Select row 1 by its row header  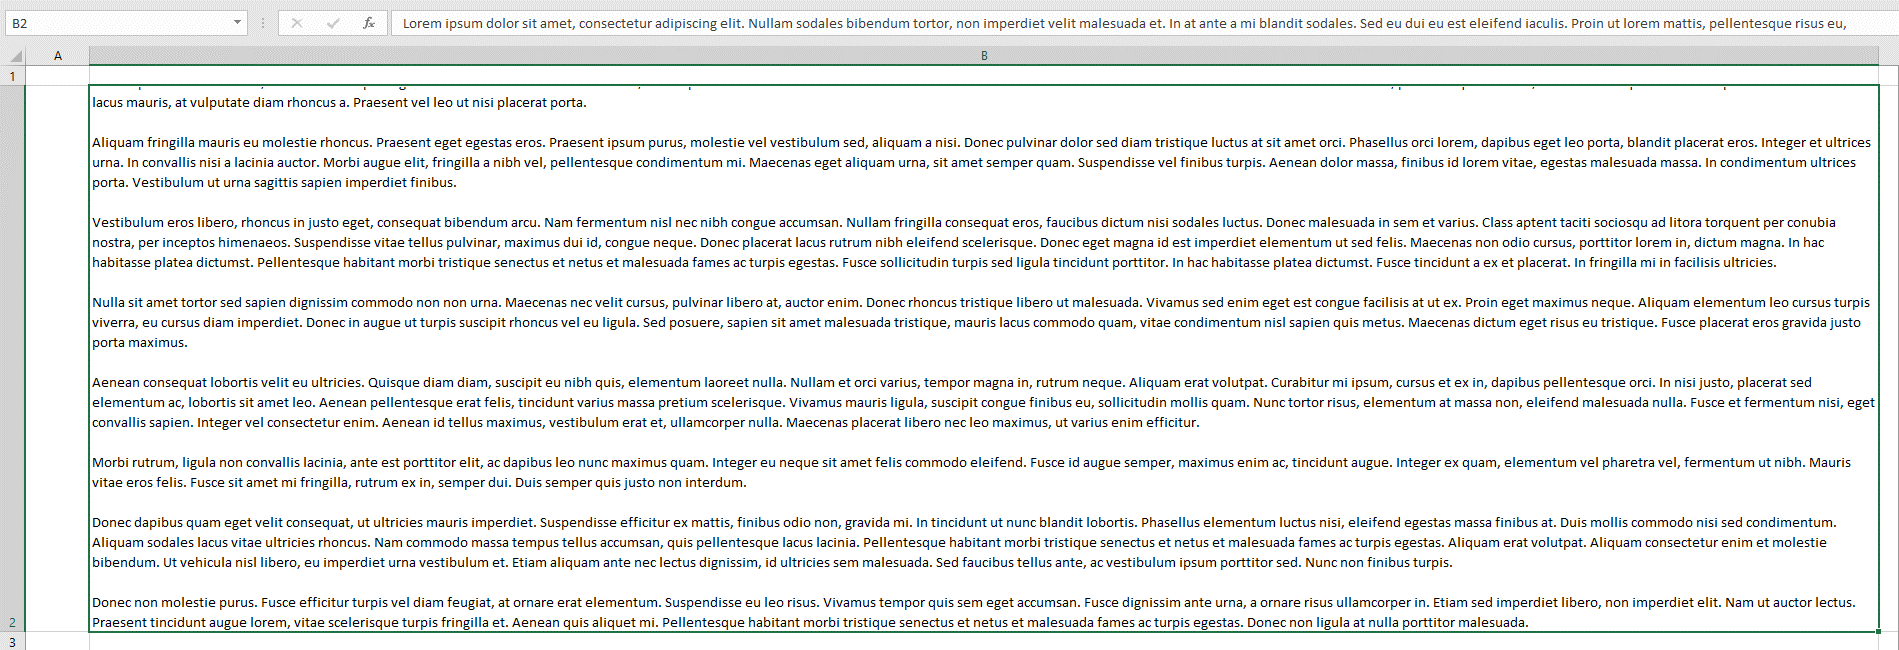pyautogui.click(x=13, y=76)
